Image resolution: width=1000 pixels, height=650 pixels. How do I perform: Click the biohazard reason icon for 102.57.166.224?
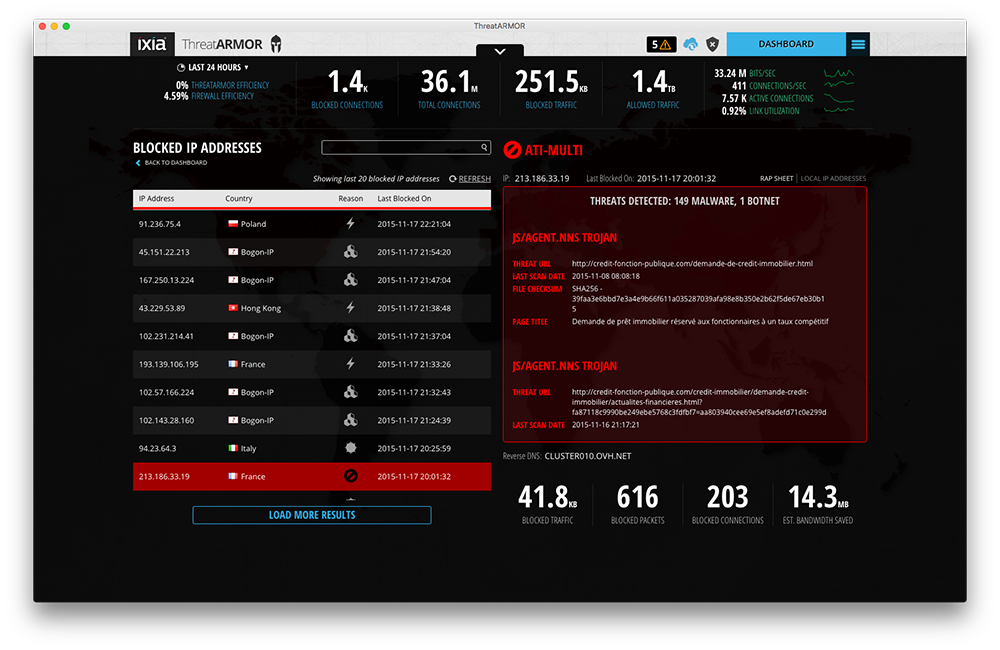tap(350, 392)
